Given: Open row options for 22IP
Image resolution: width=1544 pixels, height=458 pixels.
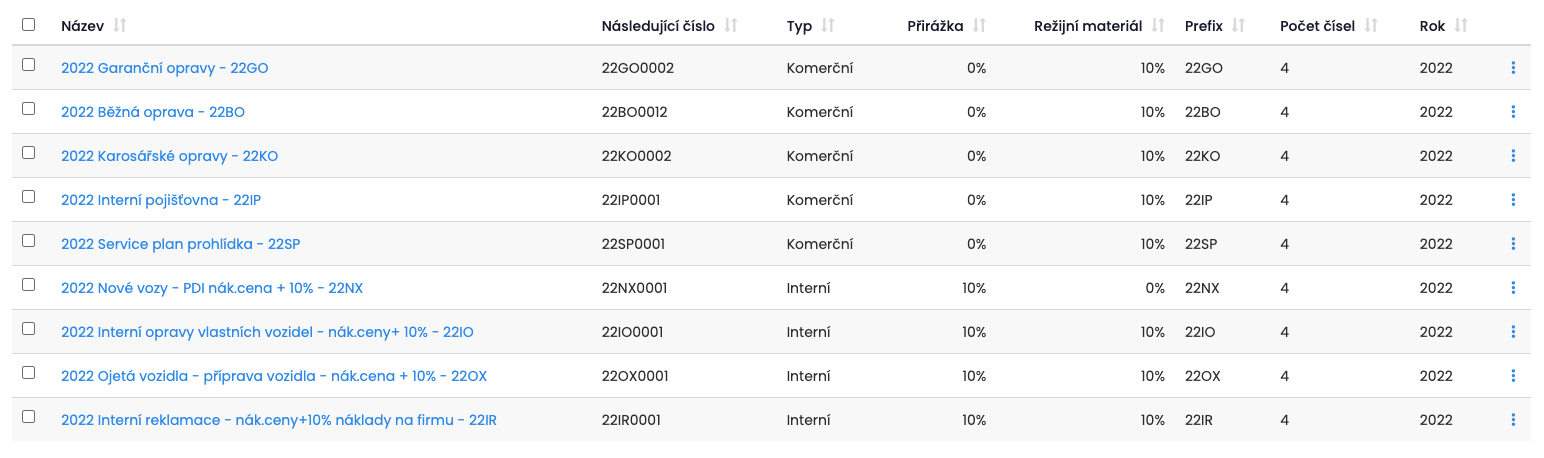Looking at the screenshot, I should tap(1513, 200).
